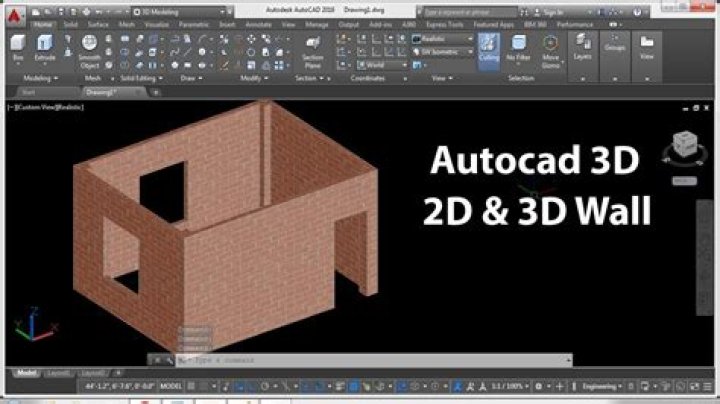
Task: Select the Move Gizmo tool
Action: click(x=550, y=47)
